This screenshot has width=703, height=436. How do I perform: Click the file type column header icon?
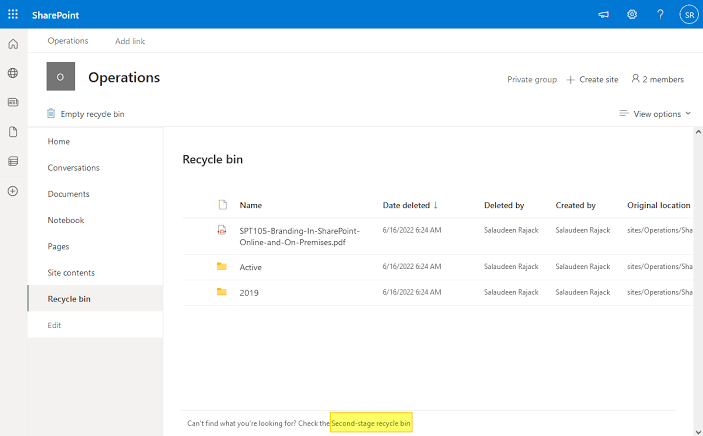(222, 205)
